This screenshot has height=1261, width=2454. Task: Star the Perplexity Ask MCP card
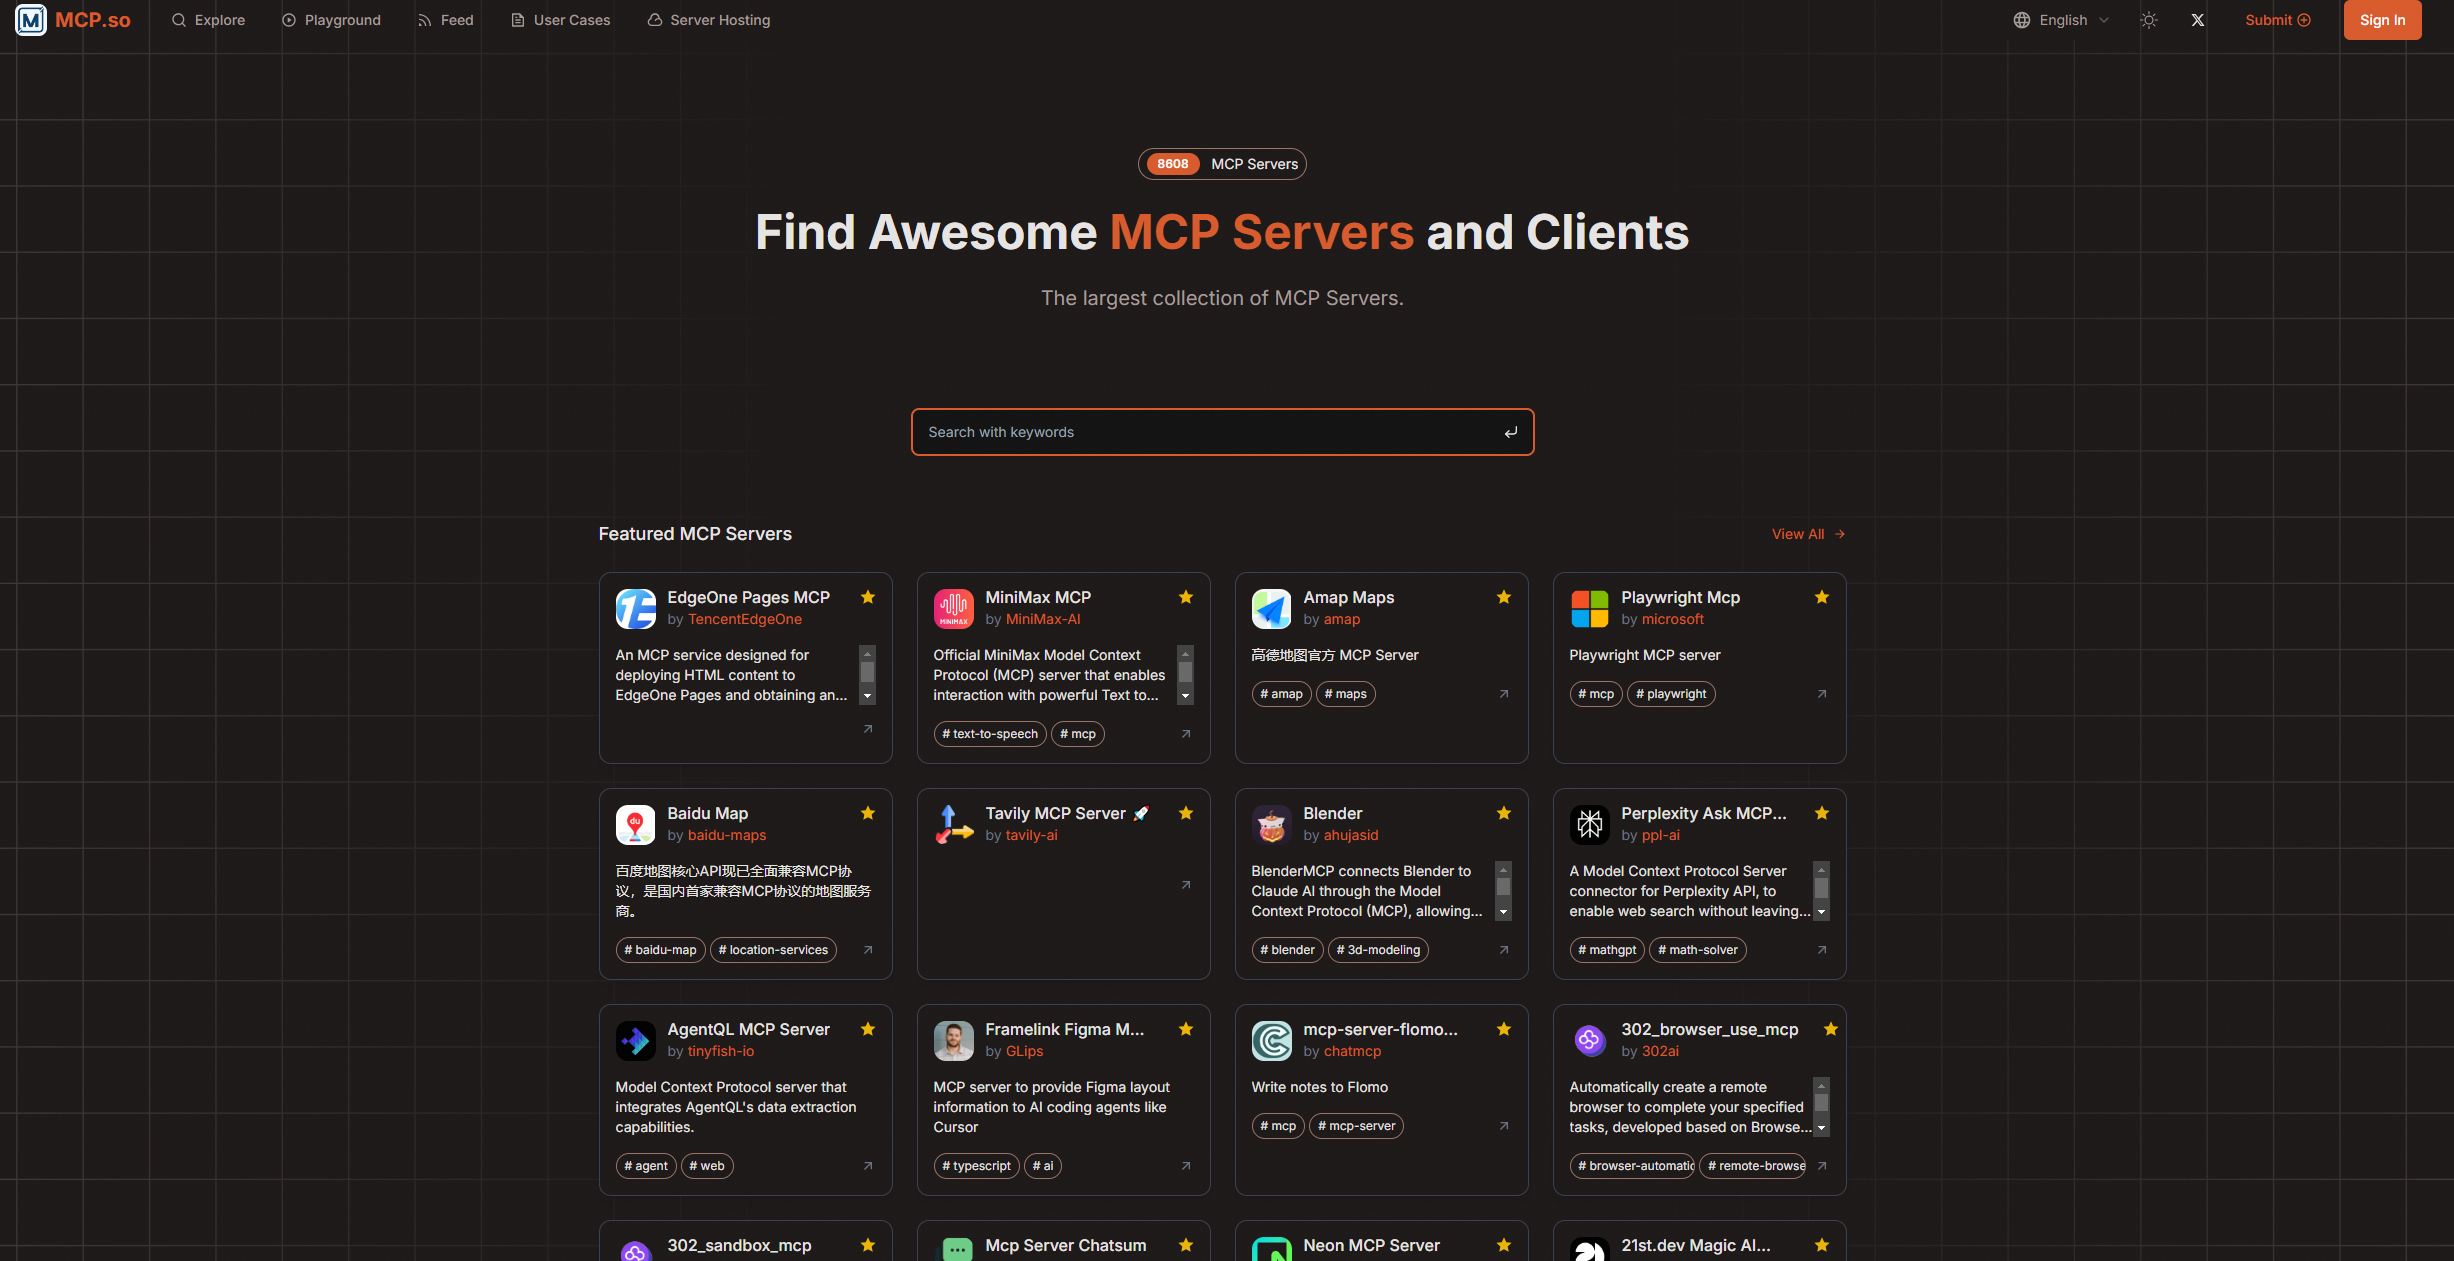click(x=1821, y=813)
